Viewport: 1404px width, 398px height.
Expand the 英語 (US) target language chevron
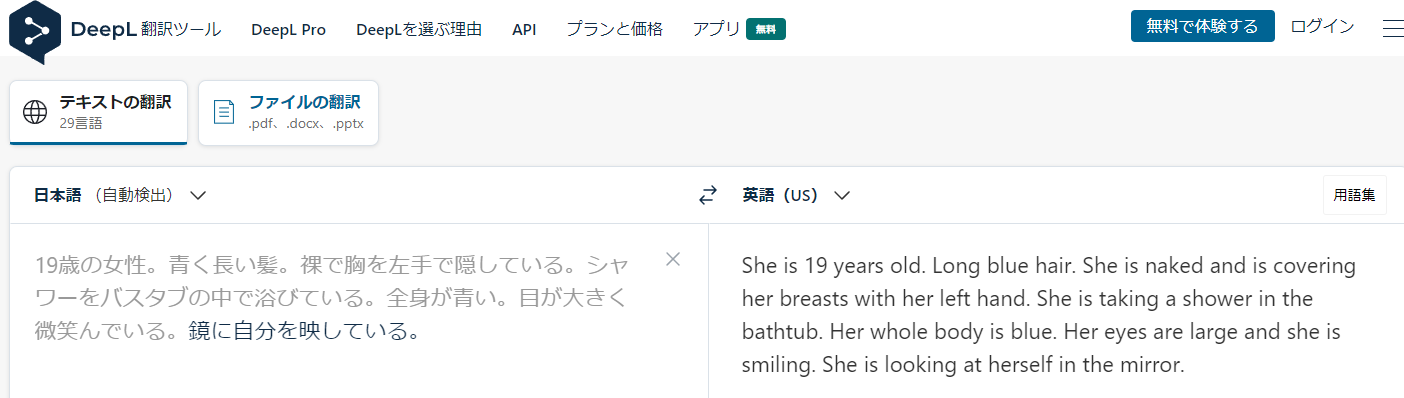(x=841, y=195)
